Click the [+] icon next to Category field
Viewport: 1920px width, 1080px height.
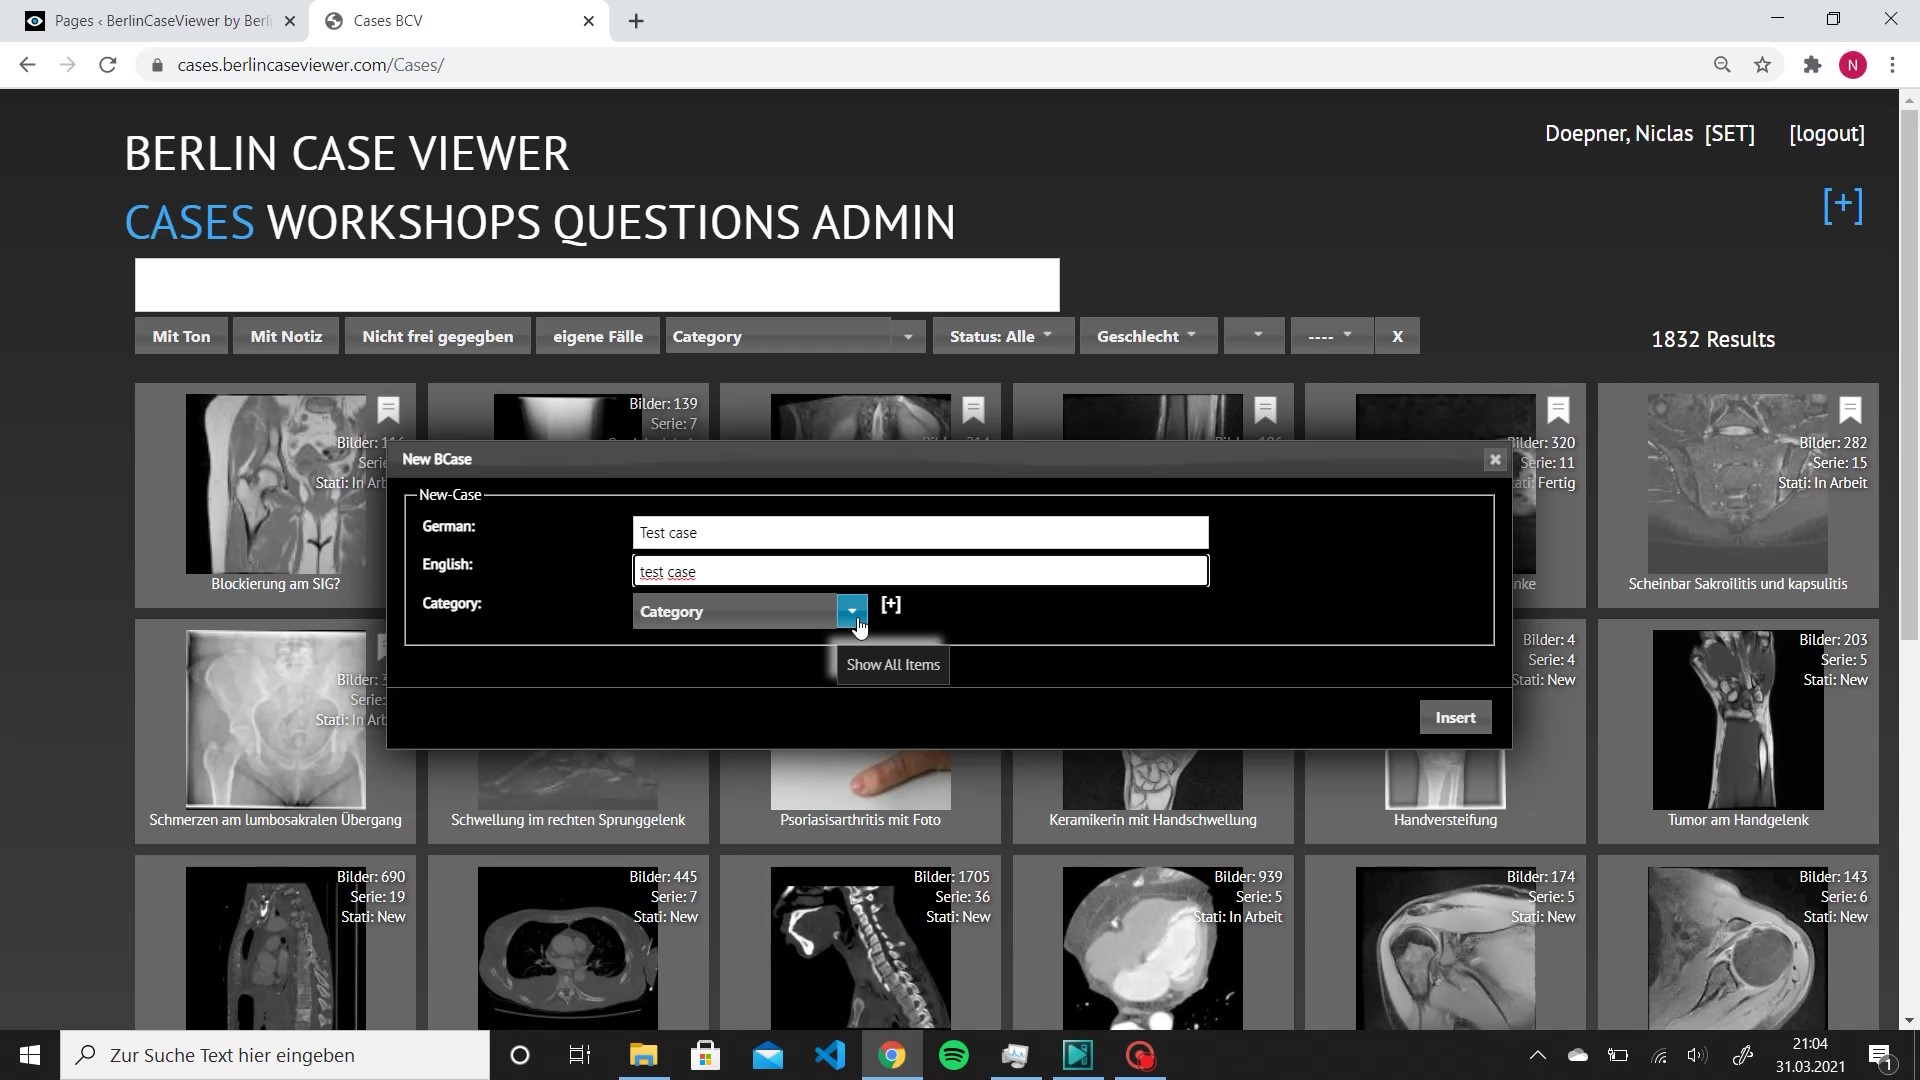[891, 604]
